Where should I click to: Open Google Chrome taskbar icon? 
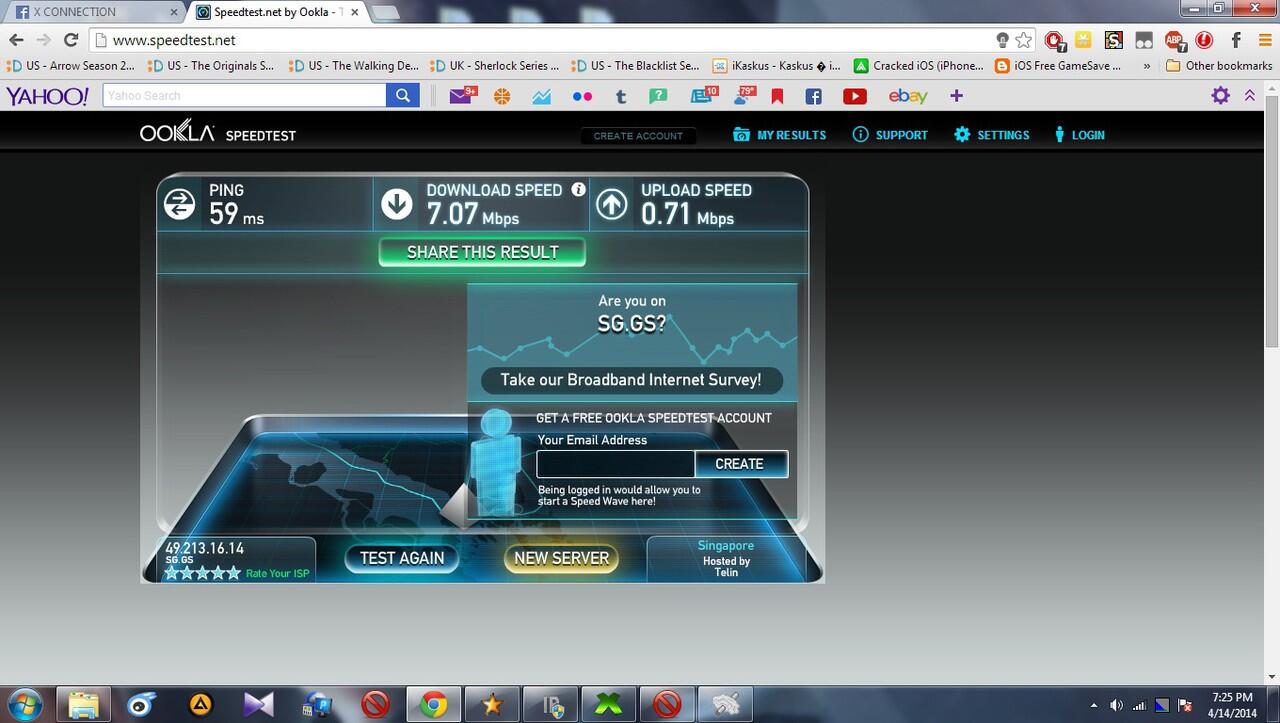pyautogui.click(x=433, y=704)
